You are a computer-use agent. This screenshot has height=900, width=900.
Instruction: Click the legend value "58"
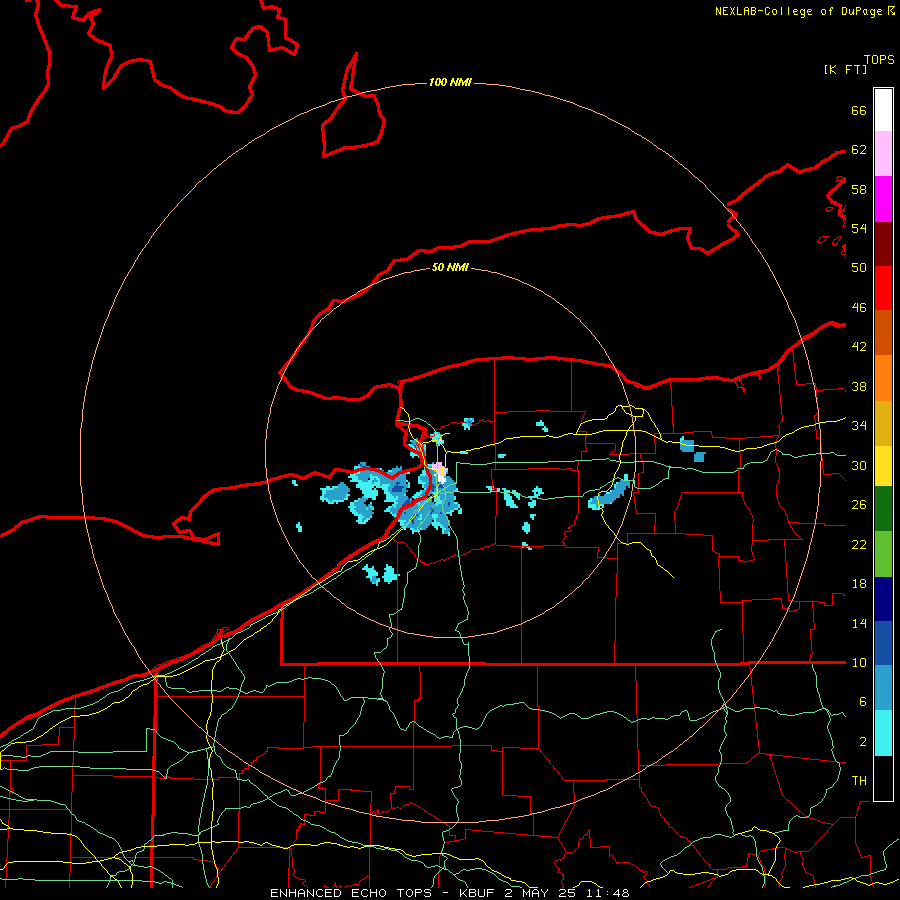click(859, 189)
